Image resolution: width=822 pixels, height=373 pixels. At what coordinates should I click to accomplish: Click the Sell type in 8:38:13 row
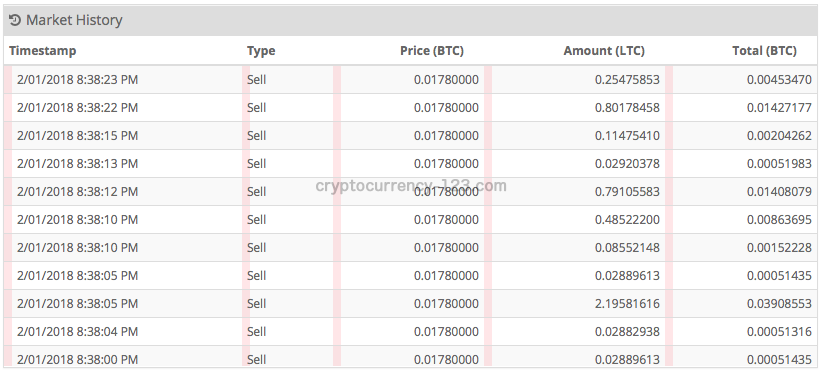click(x=256, y=163)
